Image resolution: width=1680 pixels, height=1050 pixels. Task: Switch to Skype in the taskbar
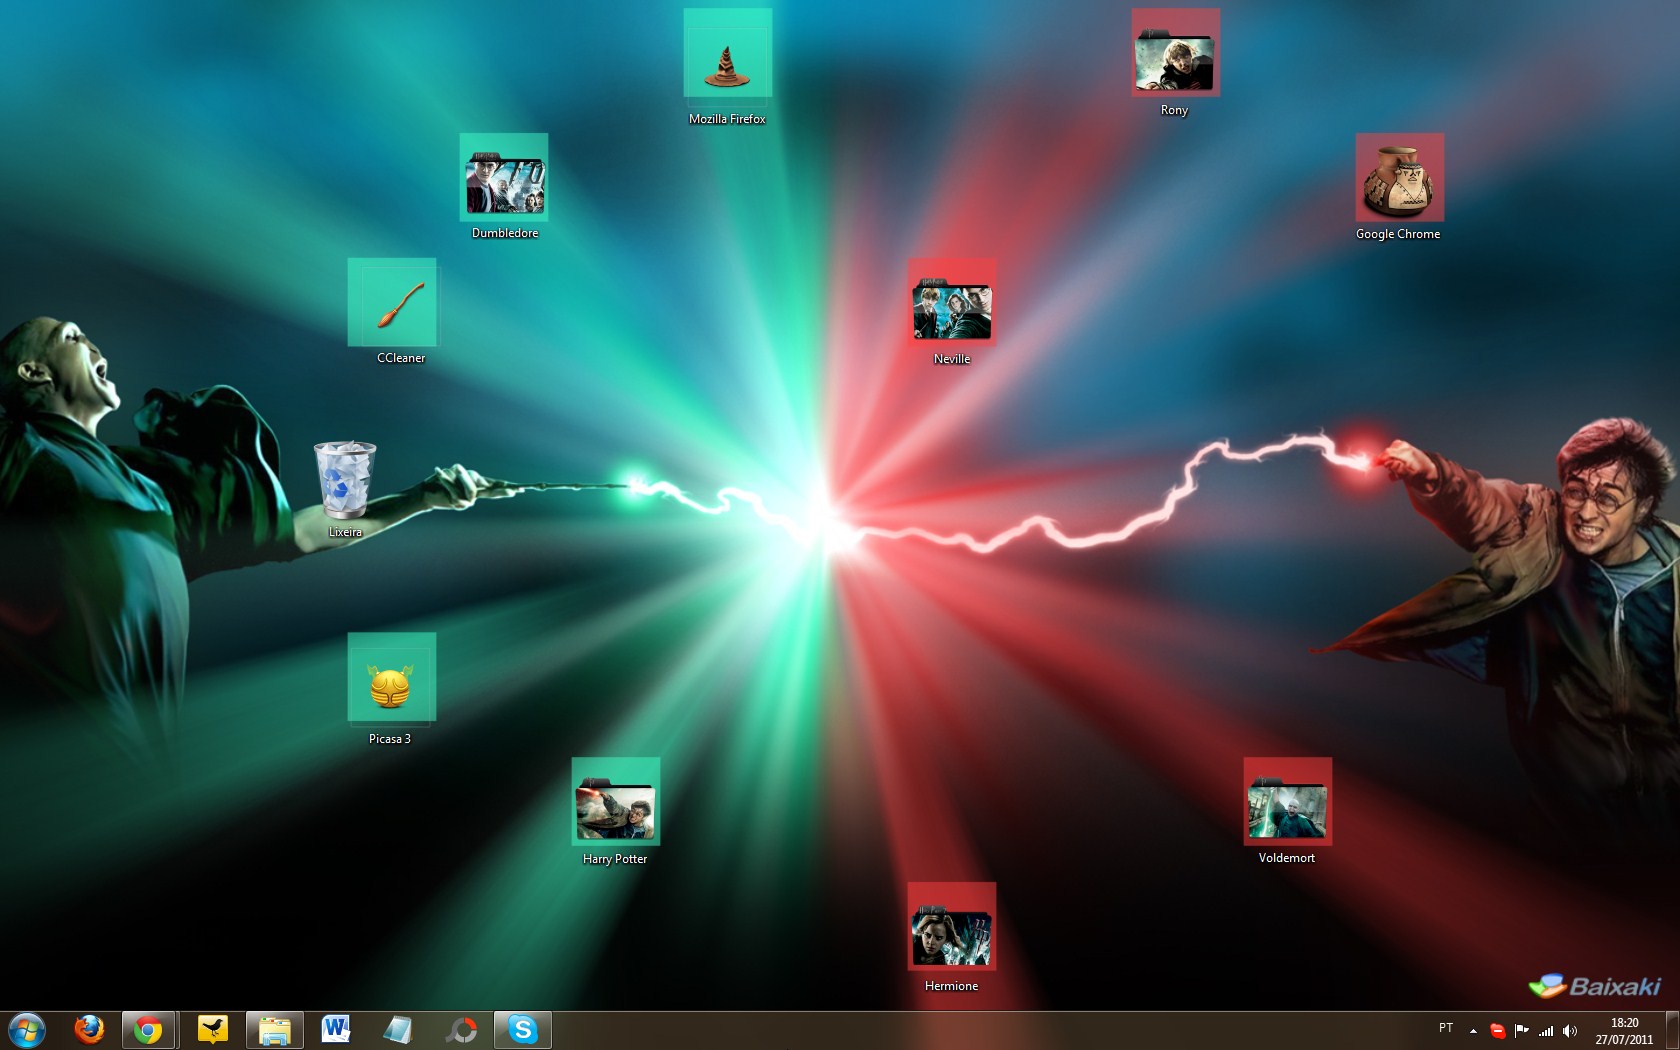pyautogui.click(x=523, y=1030)
